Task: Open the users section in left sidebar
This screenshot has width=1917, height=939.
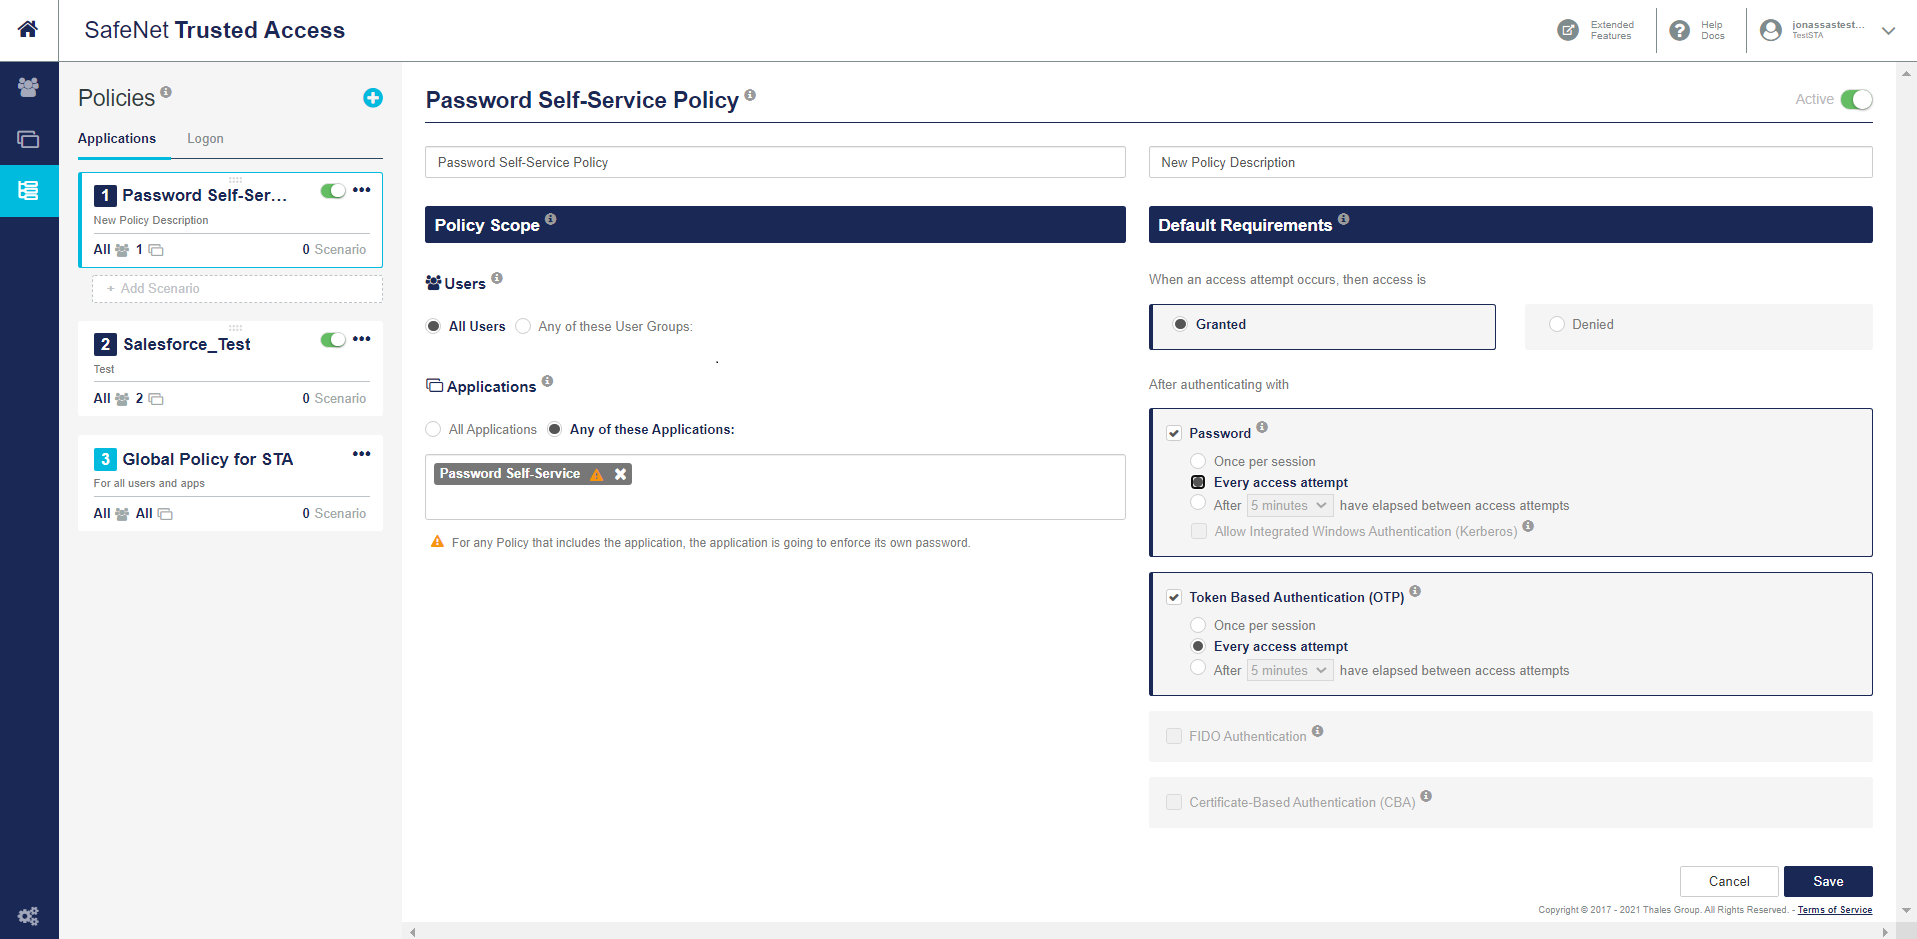Action: (x=28, y=87)
